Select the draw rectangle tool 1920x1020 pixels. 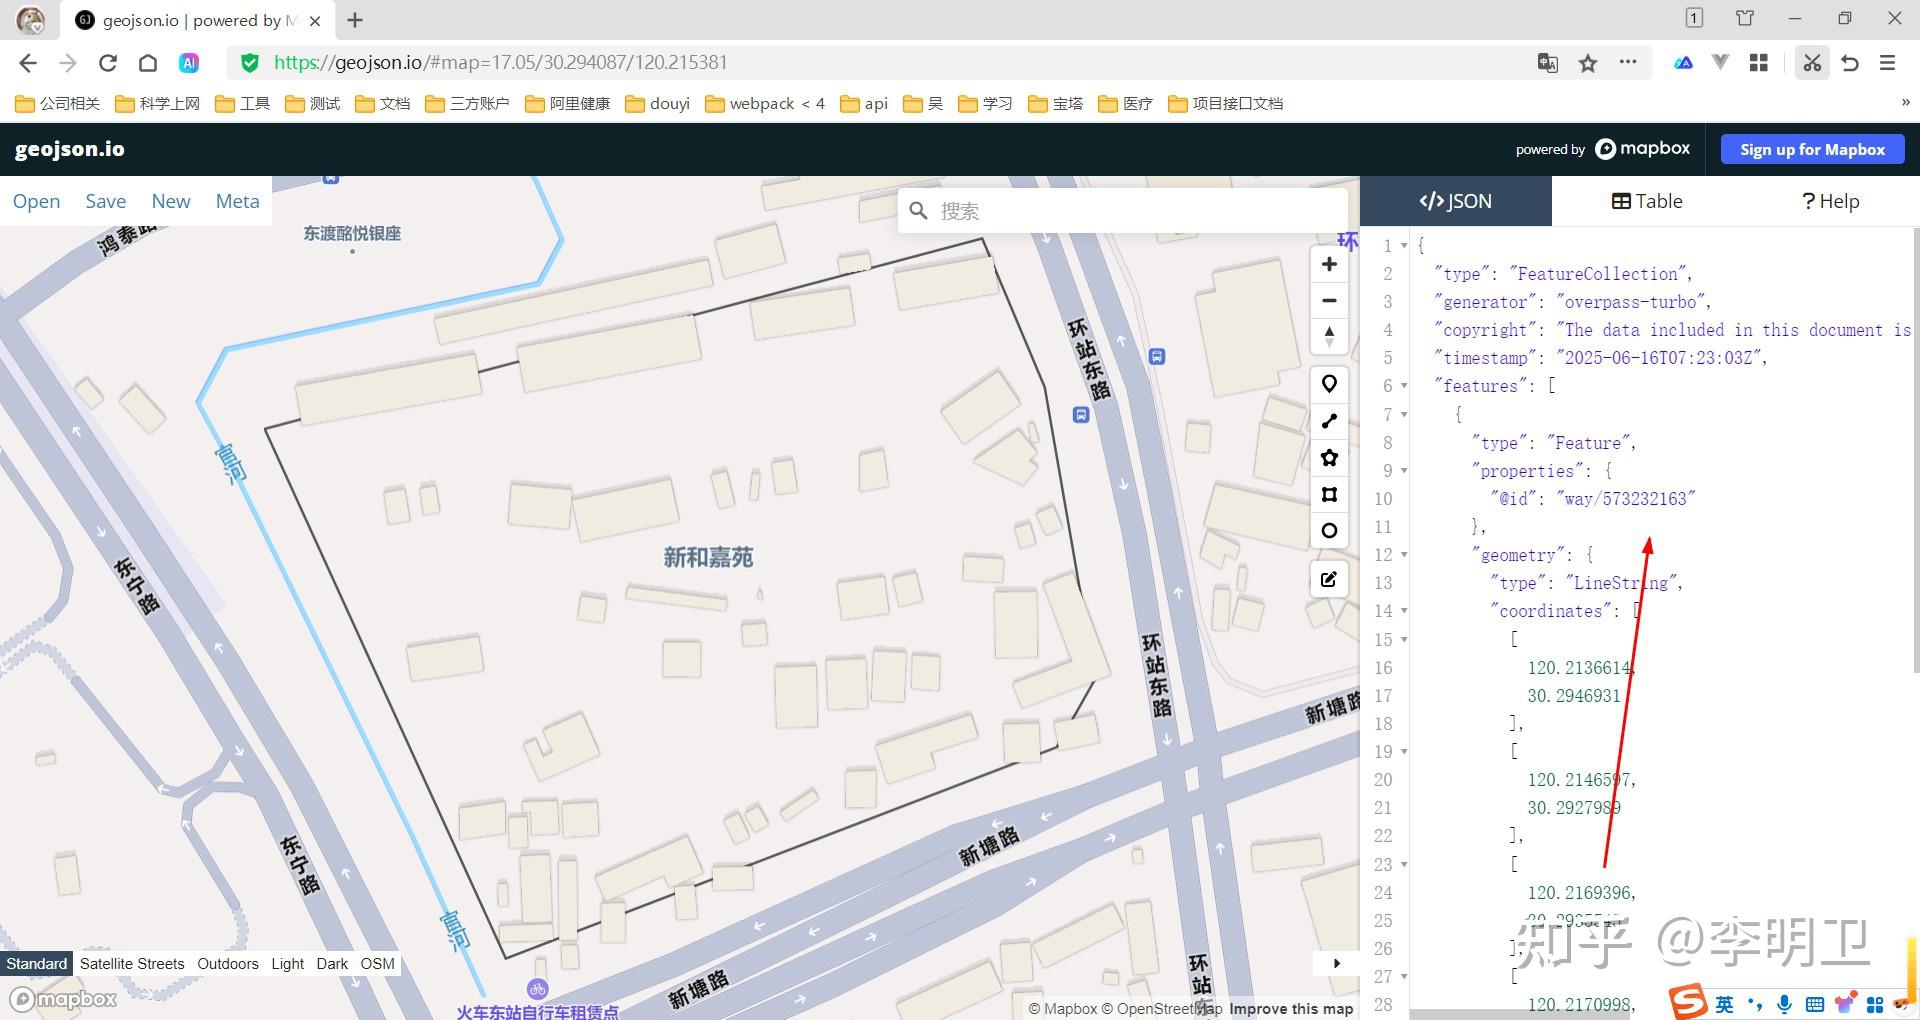[x=1329, y=494]
